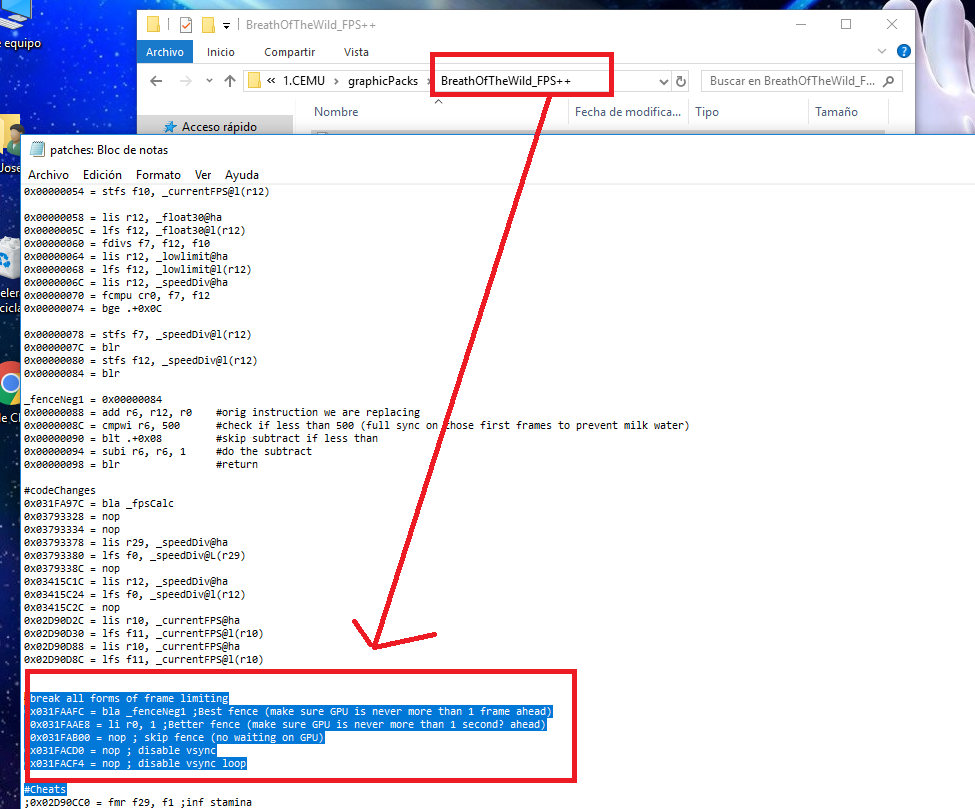Open Notepad Edición menu

(103, 175)
